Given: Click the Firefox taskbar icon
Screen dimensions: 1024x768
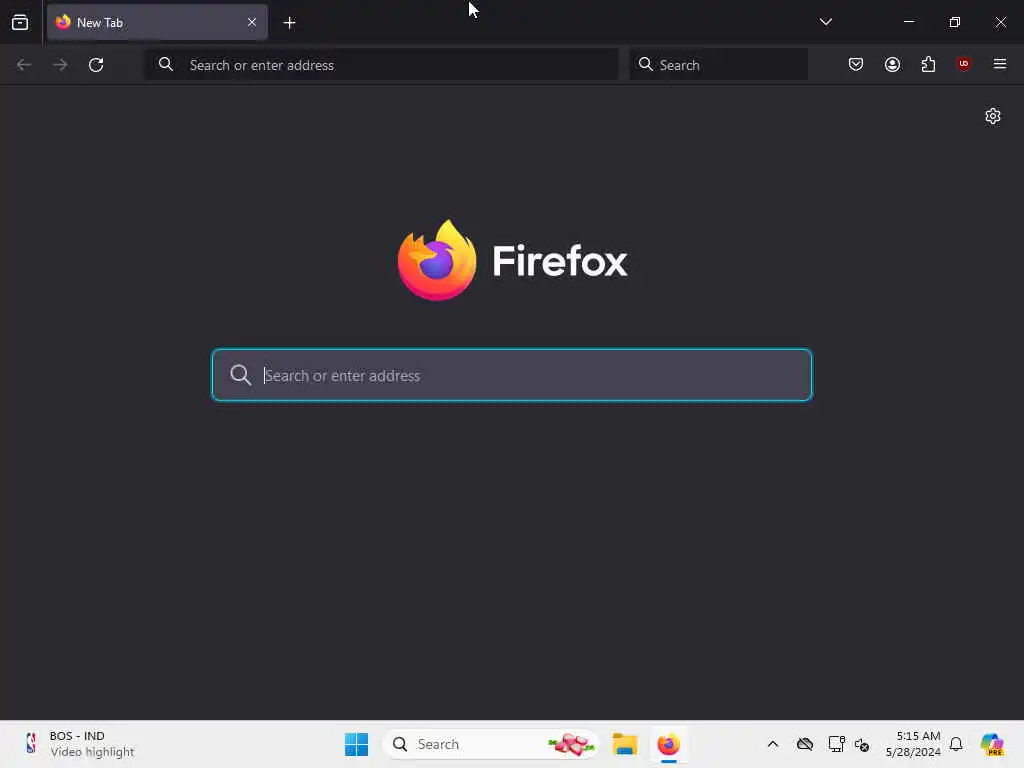Looking at the screenshot, I should (668, 744).
